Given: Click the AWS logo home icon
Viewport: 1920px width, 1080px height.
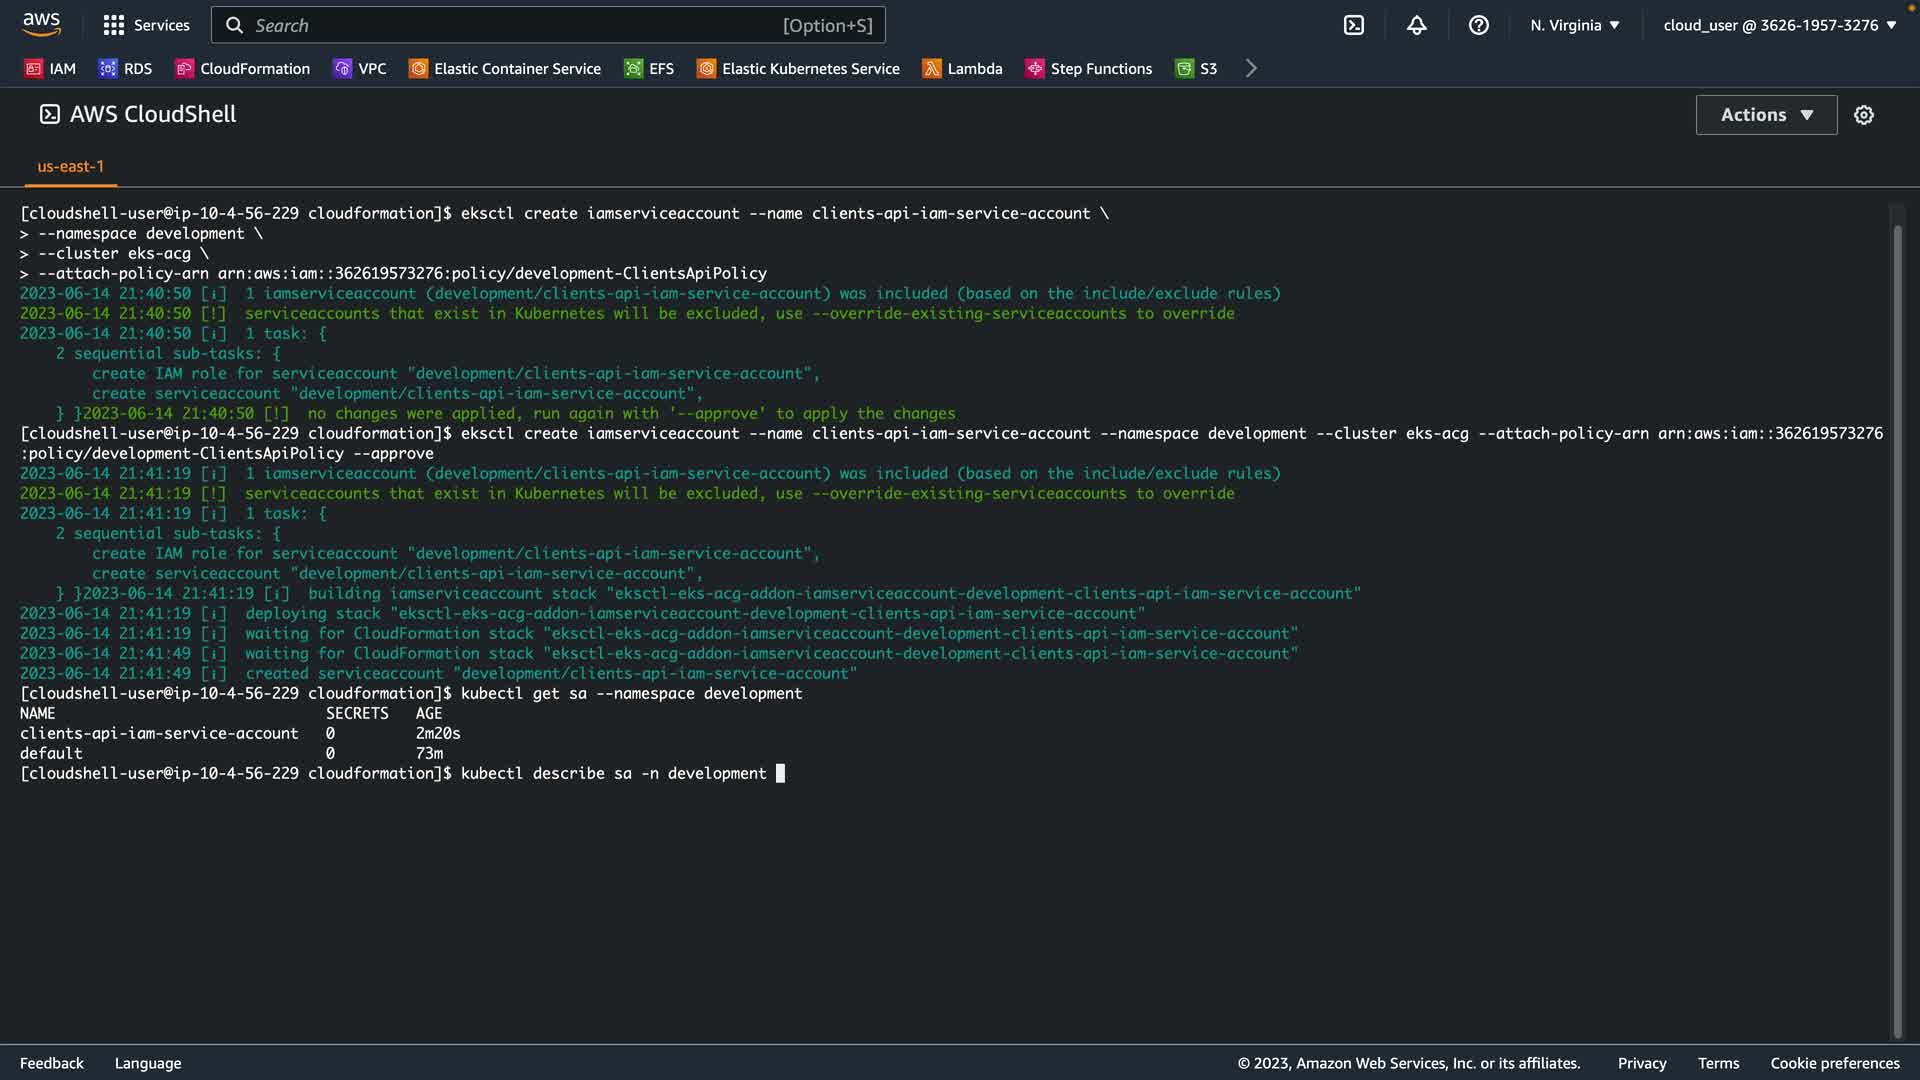Looking at the screenshot, I should click(x=41, y=24).
